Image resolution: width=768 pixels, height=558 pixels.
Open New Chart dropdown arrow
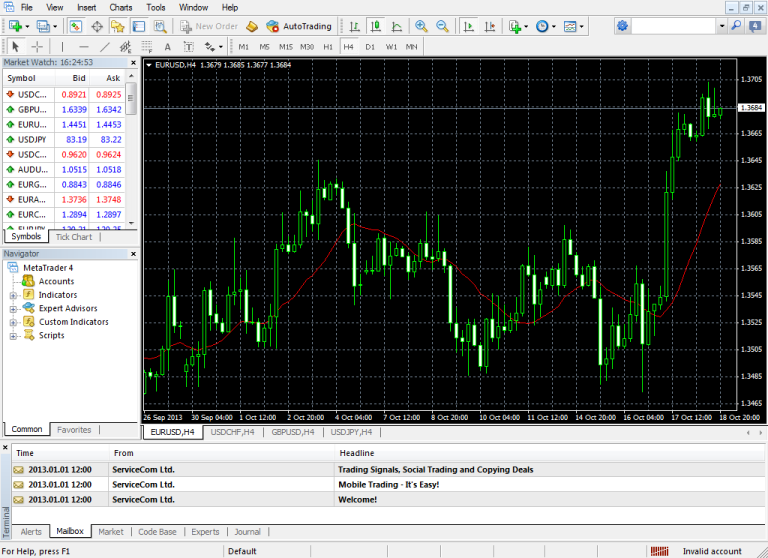tap(27, 26)
